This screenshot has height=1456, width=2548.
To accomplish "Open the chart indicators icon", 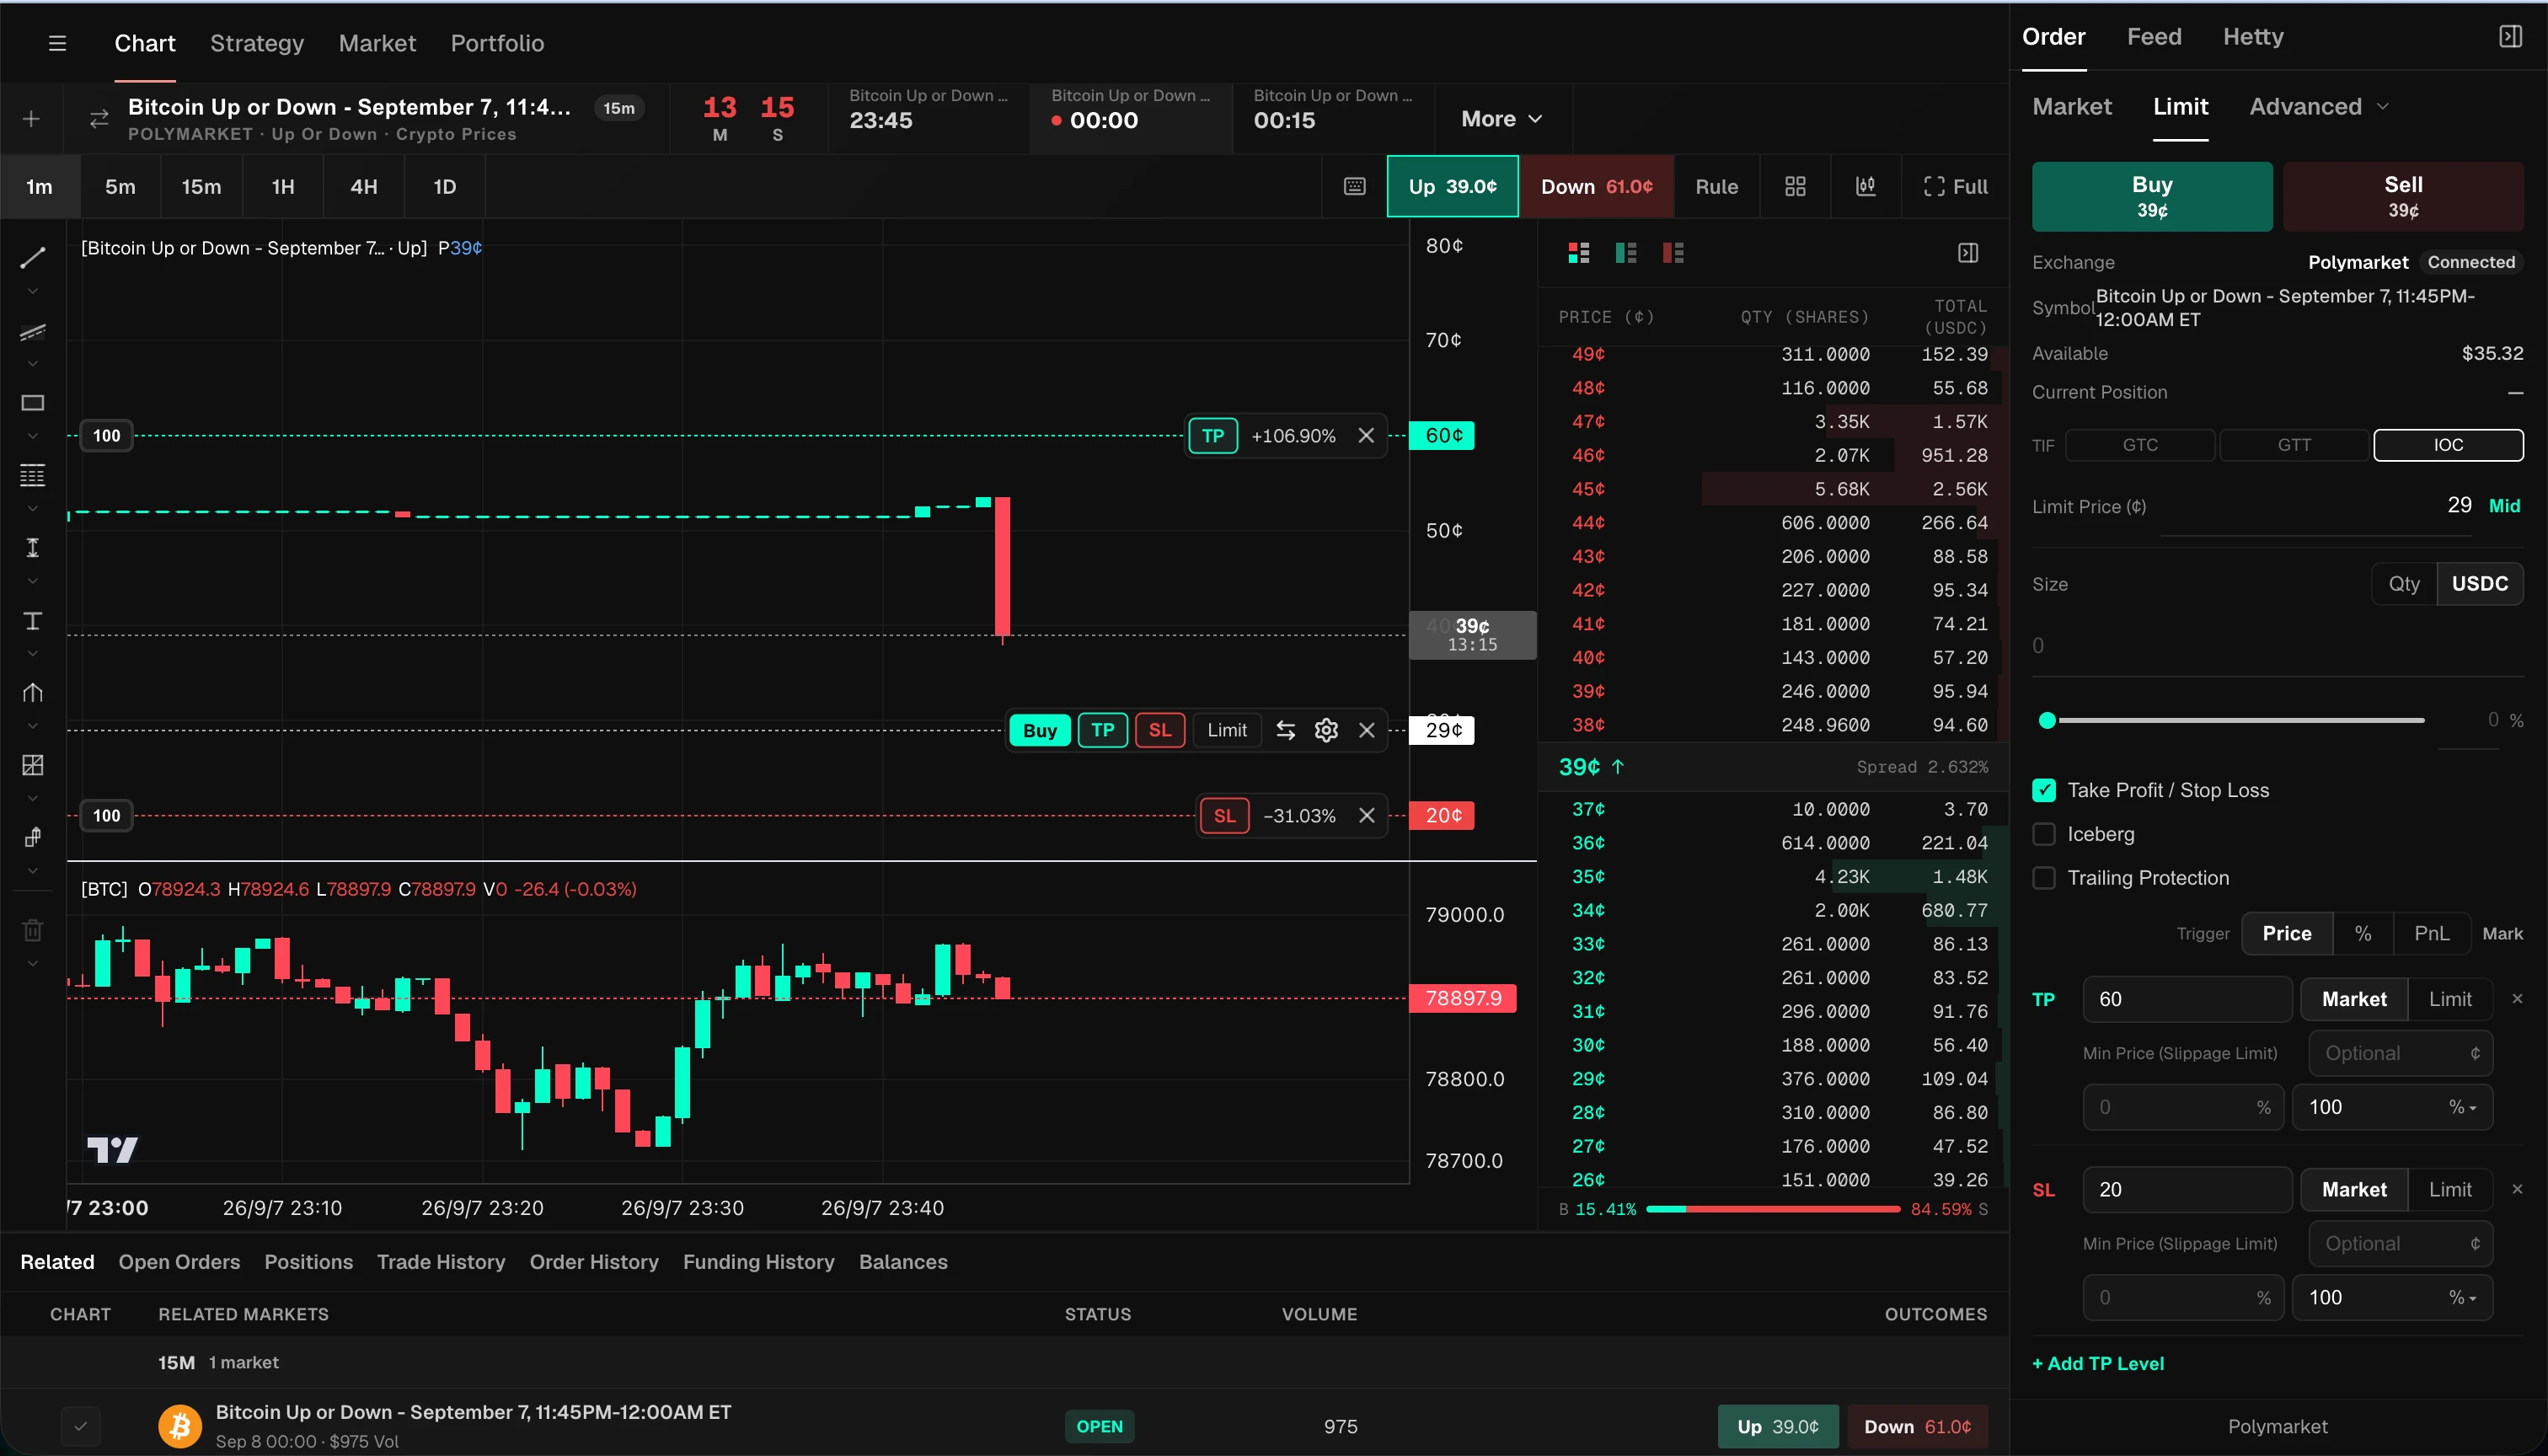I will (1865, 187).
